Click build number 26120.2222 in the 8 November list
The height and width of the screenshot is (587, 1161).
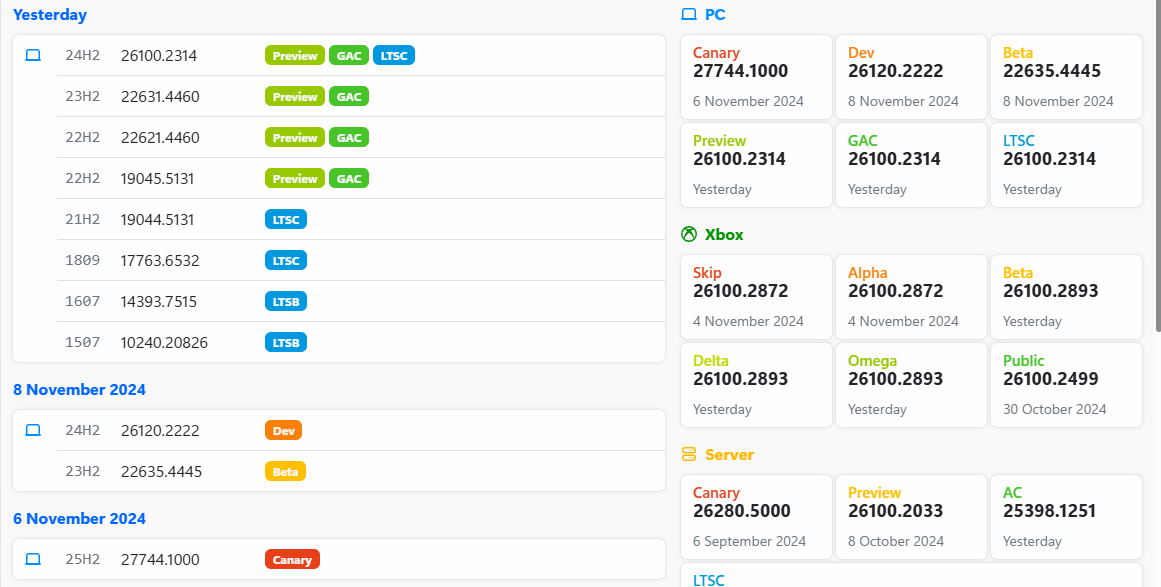160,431
